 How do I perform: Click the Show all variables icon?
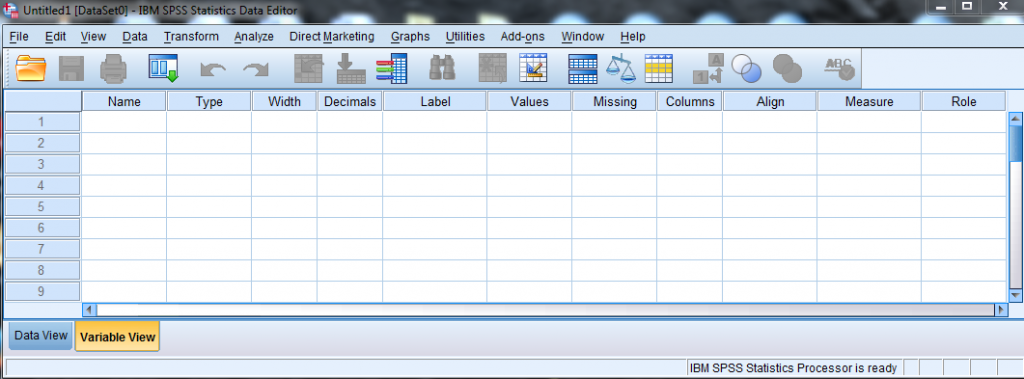[x=787, y=68]
